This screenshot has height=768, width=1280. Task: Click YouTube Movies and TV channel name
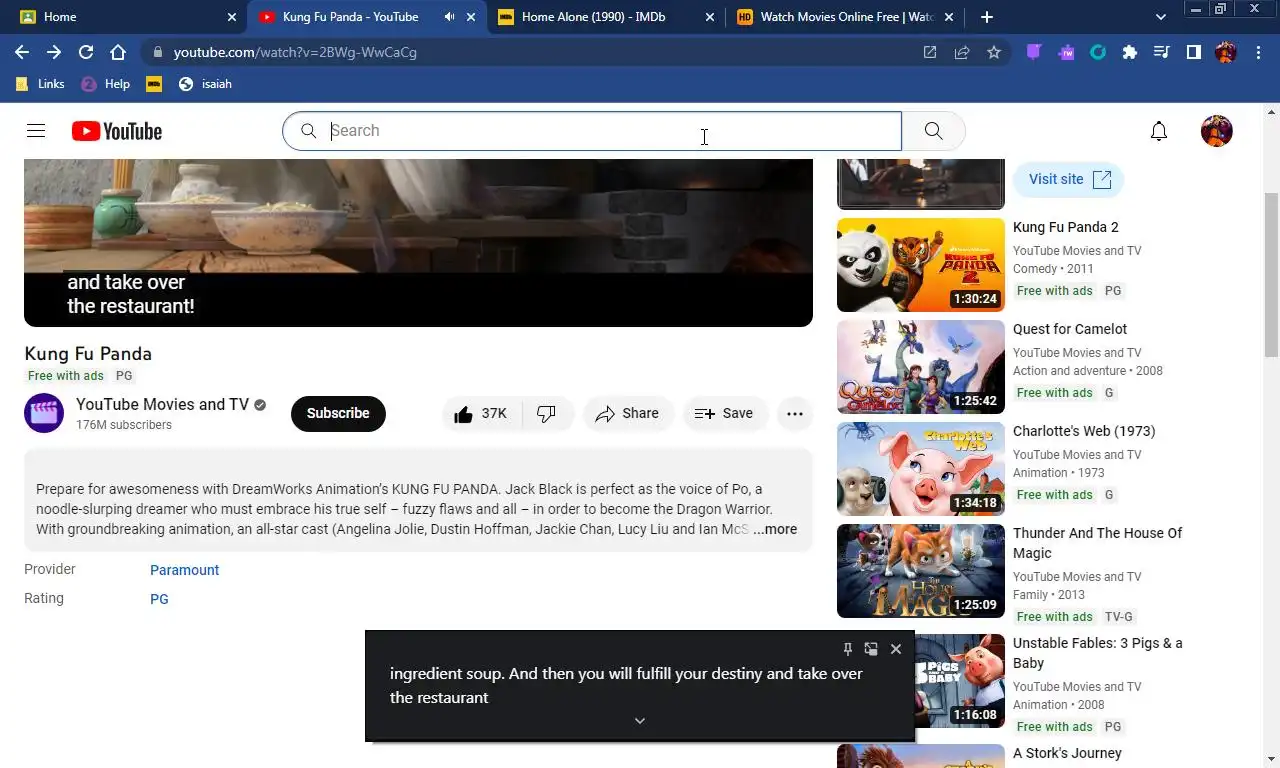click(x=162, y=404)
